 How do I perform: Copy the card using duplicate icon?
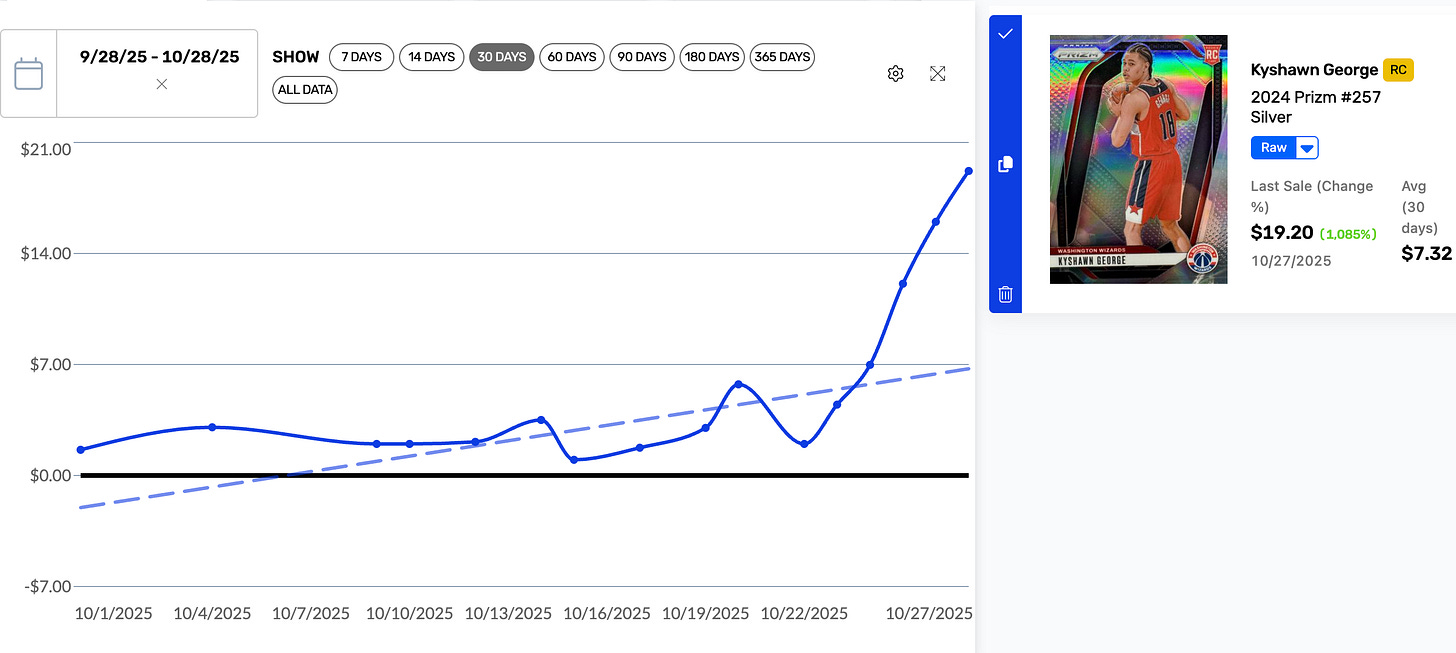[1006, 164]
